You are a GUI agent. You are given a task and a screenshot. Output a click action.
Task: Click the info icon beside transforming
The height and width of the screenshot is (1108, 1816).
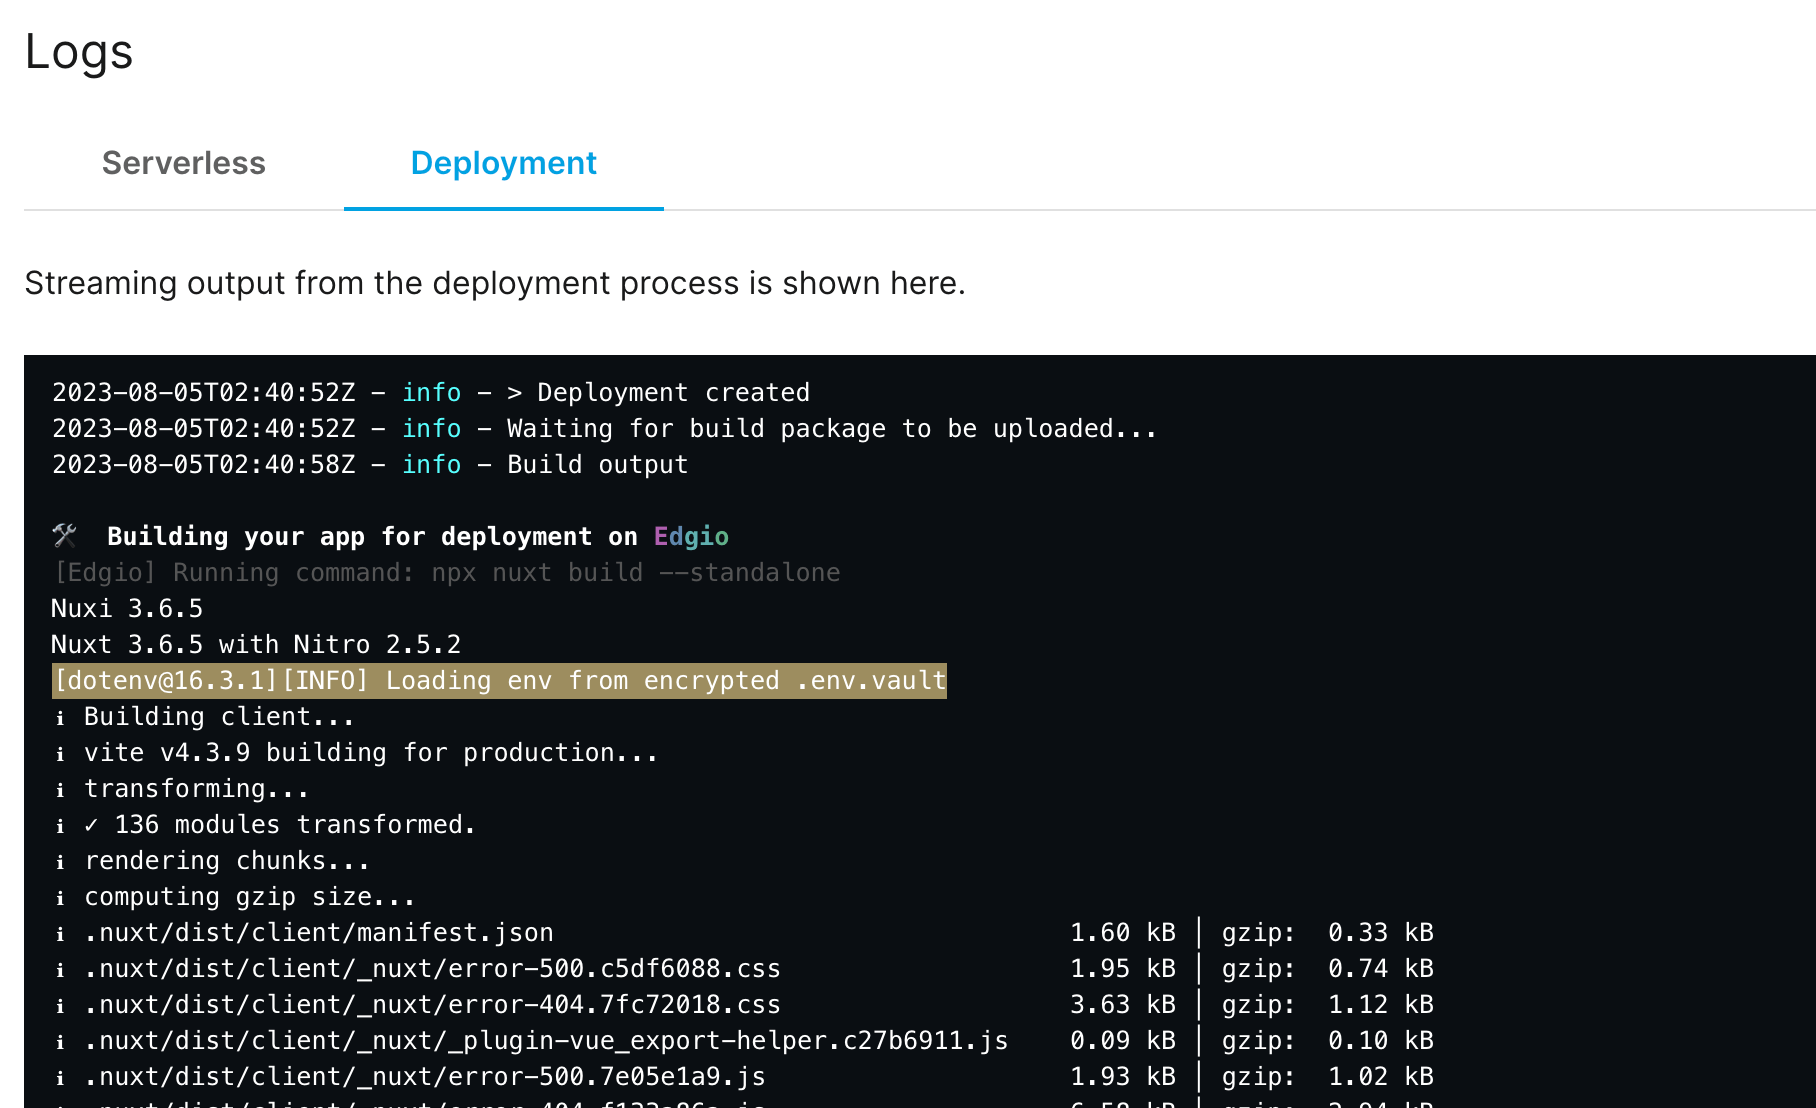pos(60,790)
